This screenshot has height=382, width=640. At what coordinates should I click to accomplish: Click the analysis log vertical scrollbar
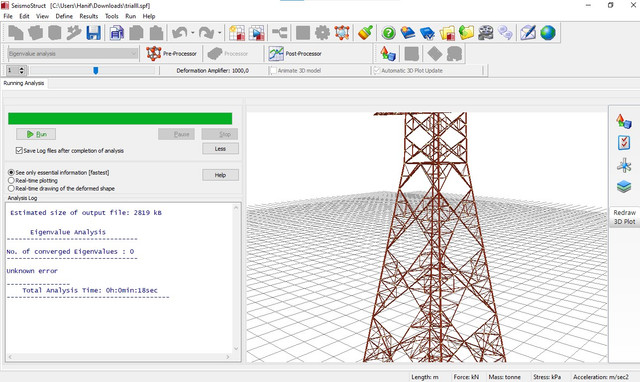click(x=236, y=279)
